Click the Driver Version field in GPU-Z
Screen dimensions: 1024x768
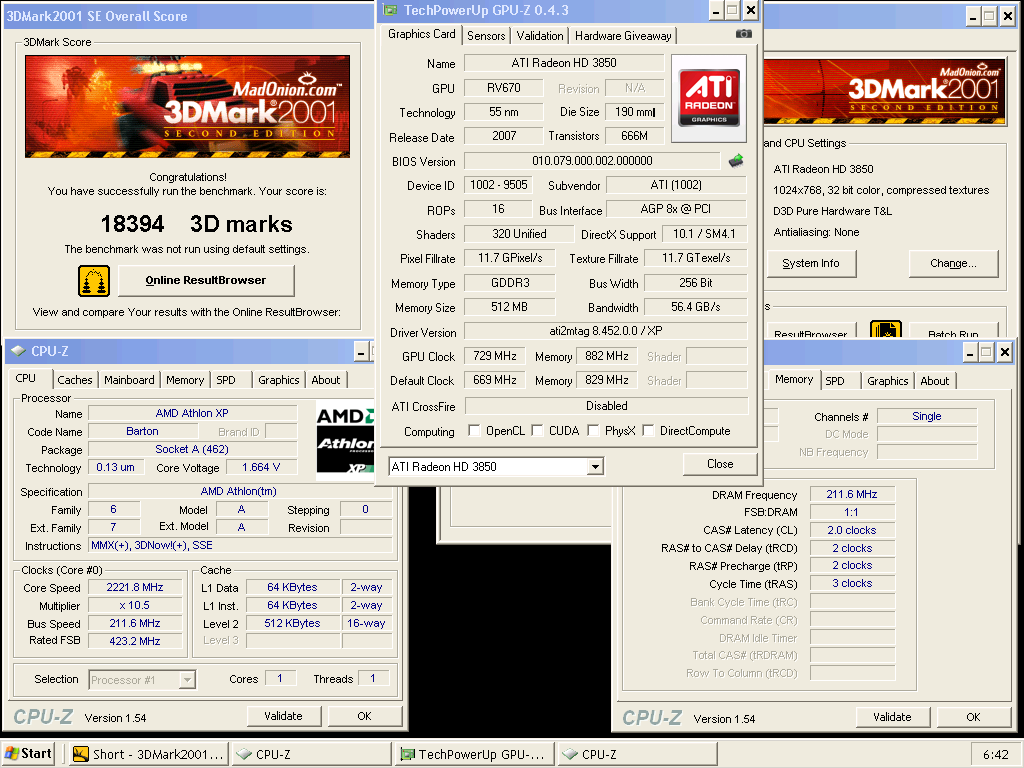(x=605, y=332)
